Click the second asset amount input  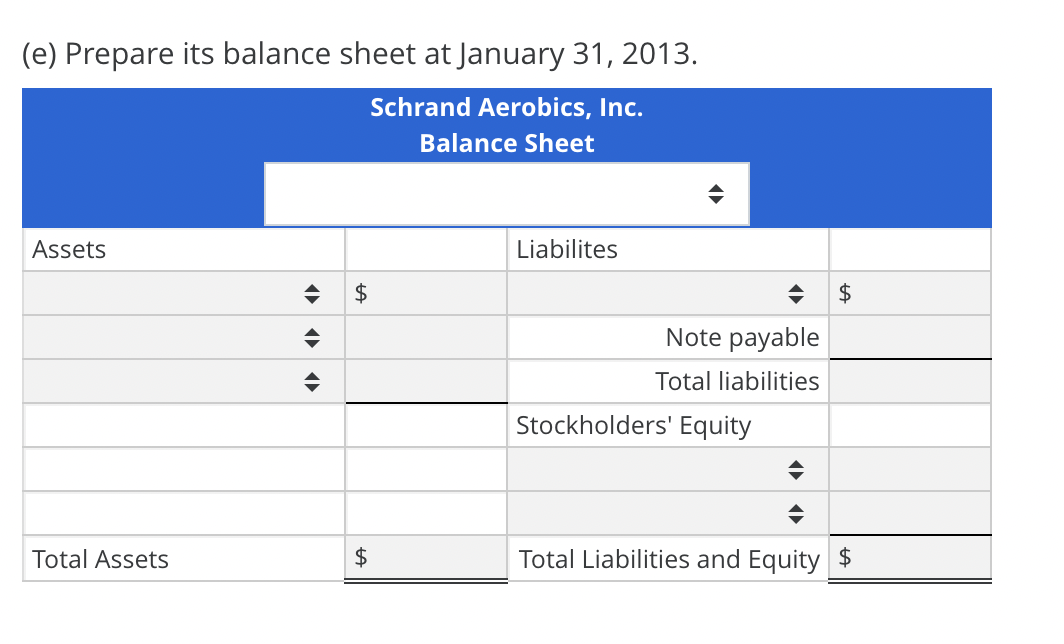[425, 337]
